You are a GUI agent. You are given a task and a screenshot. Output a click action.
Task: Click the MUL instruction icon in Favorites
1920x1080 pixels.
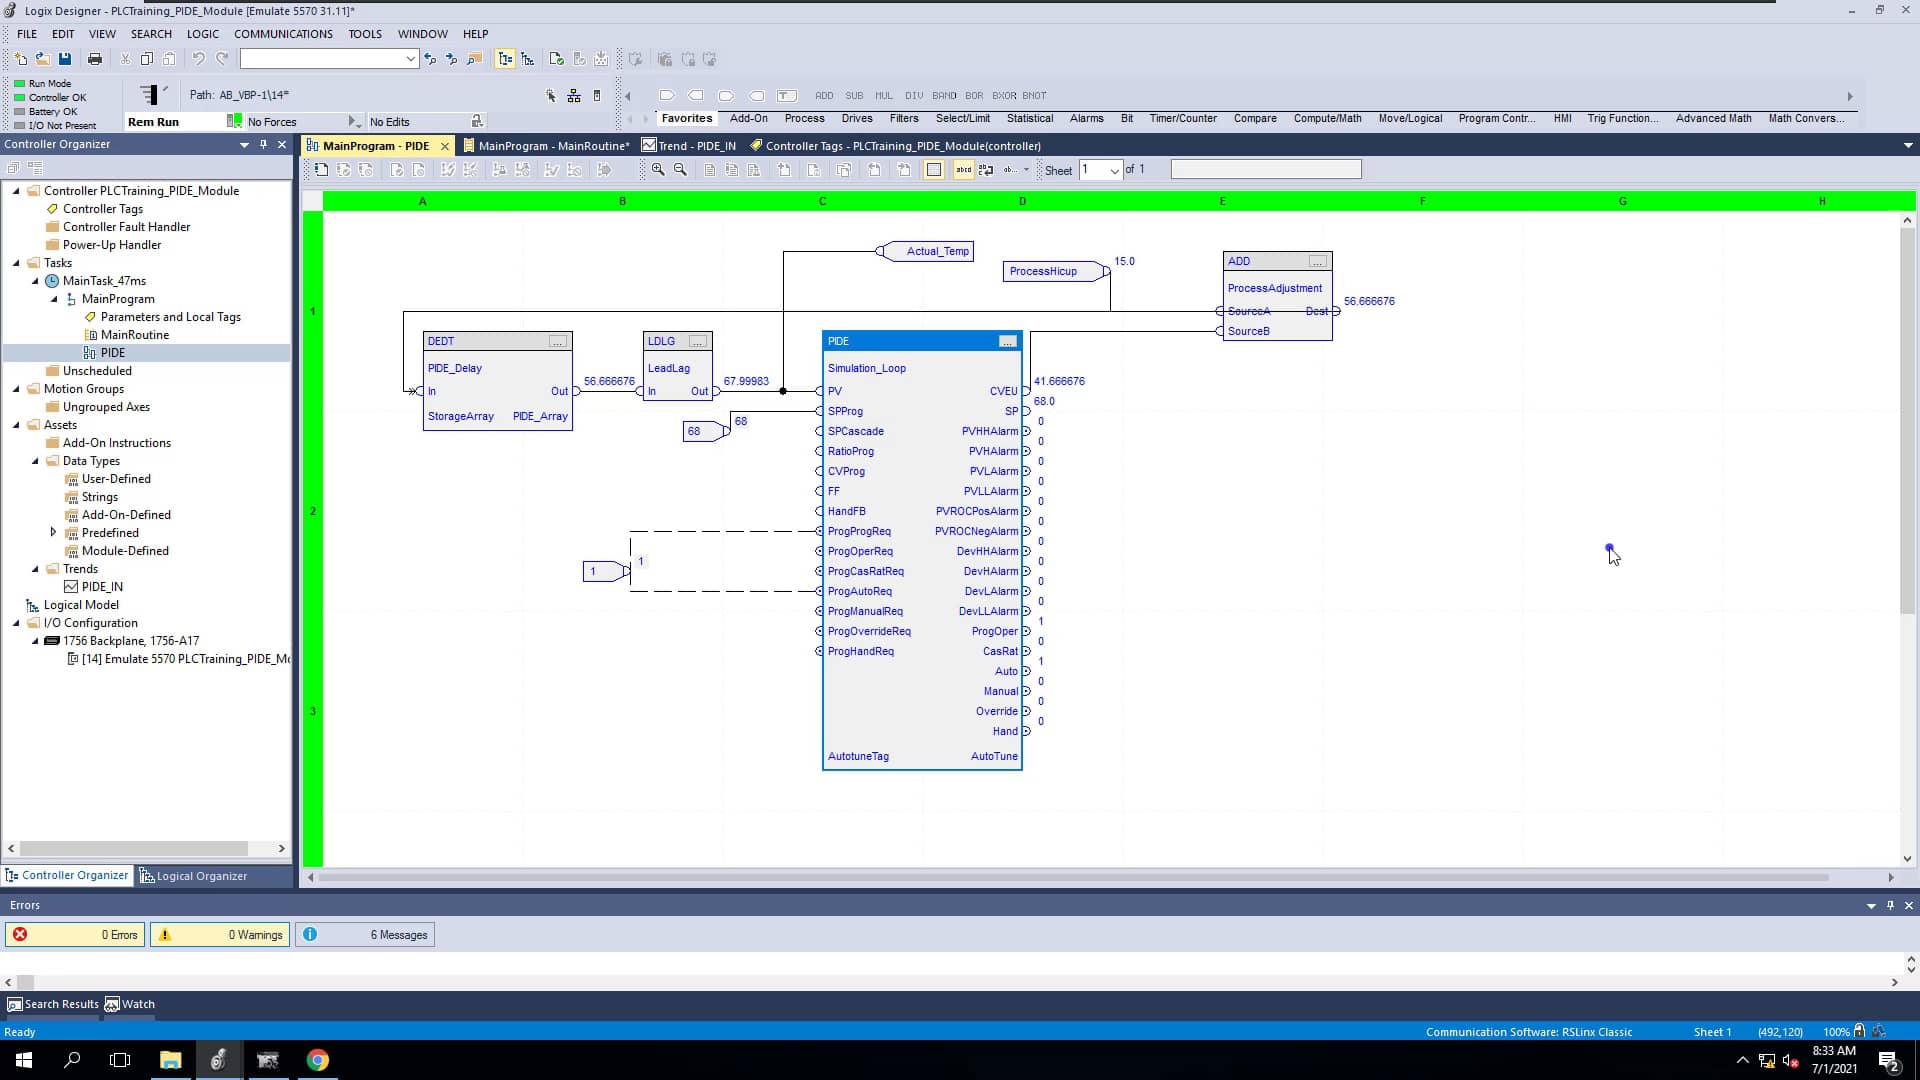(x=884, y=96)
